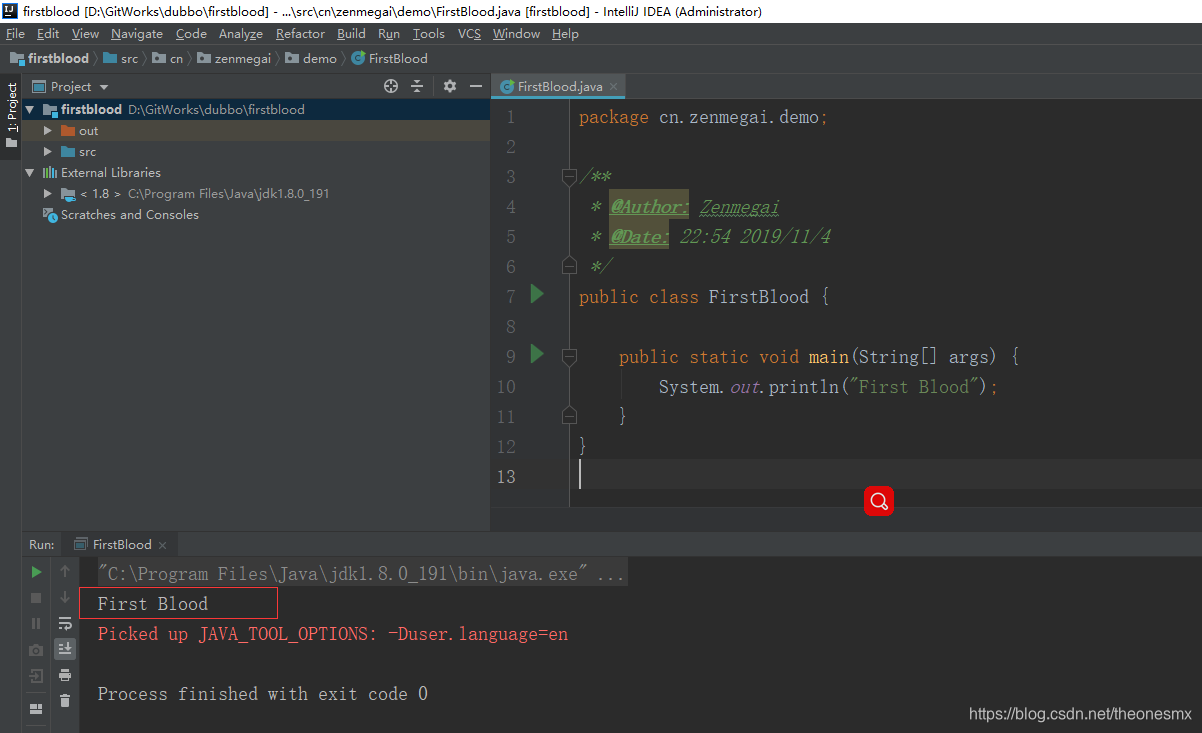Collapse the firstblood project root node

pyautogui.click(x=30, y=110)
